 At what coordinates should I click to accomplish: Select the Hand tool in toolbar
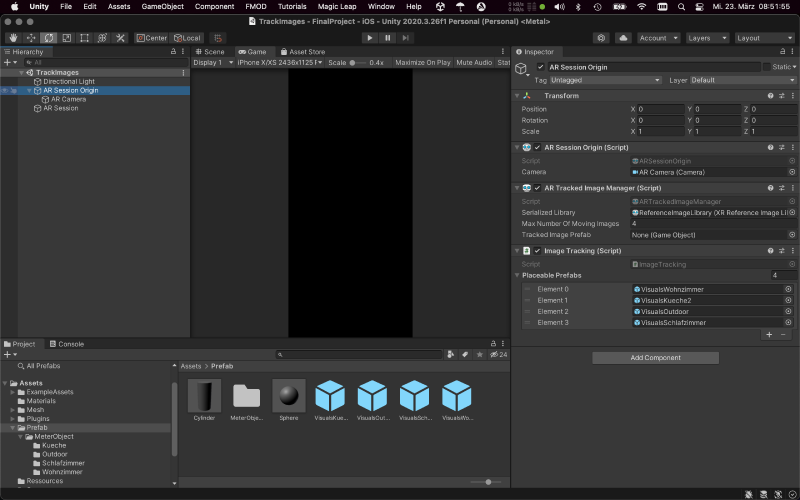pyautogui.click(x=13, y=38)
